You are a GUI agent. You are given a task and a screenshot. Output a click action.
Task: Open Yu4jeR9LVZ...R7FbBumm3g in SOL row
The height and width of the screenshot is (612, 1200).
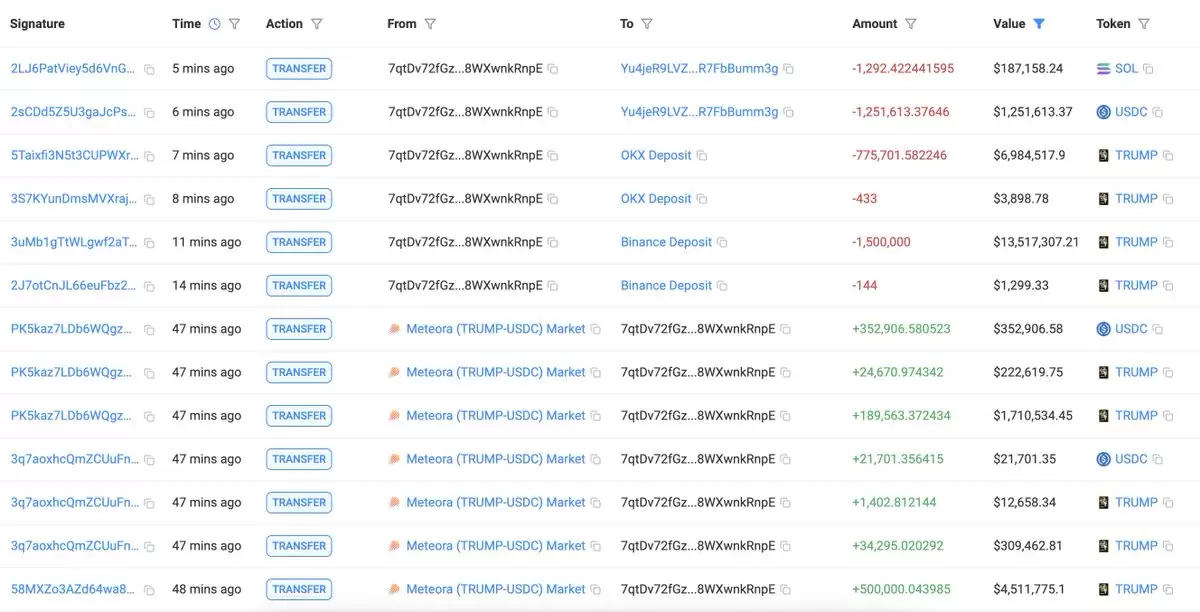(x=699, y=68)
